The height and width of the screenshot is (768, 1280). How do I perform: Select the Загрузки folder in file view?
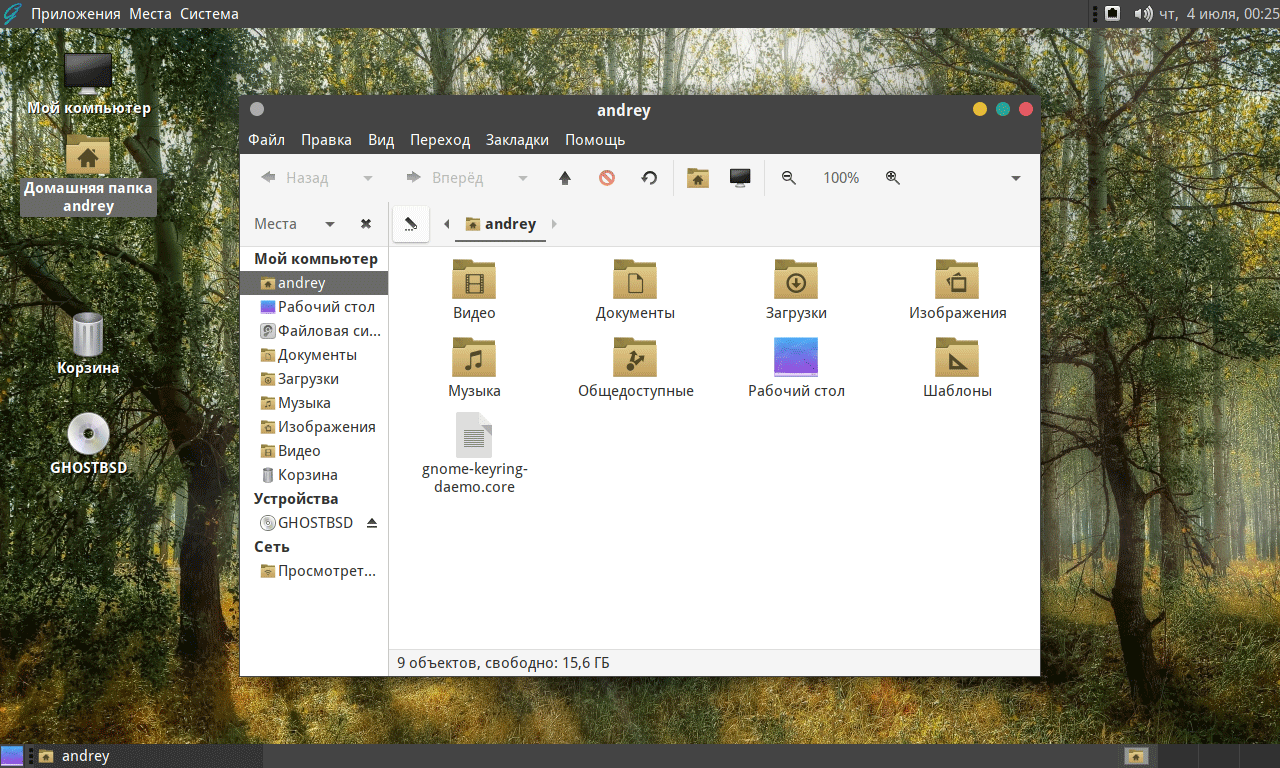[x=796, y=289]
